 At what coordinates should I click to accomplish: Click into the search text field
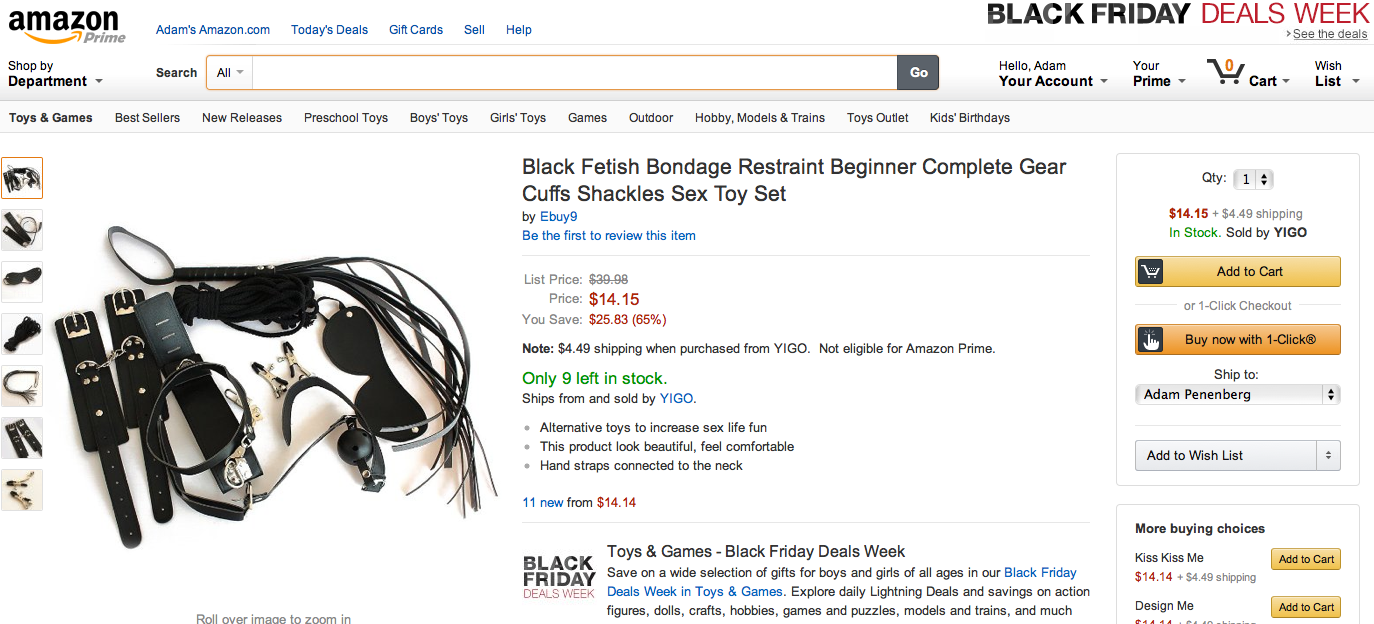coord(574,73)
